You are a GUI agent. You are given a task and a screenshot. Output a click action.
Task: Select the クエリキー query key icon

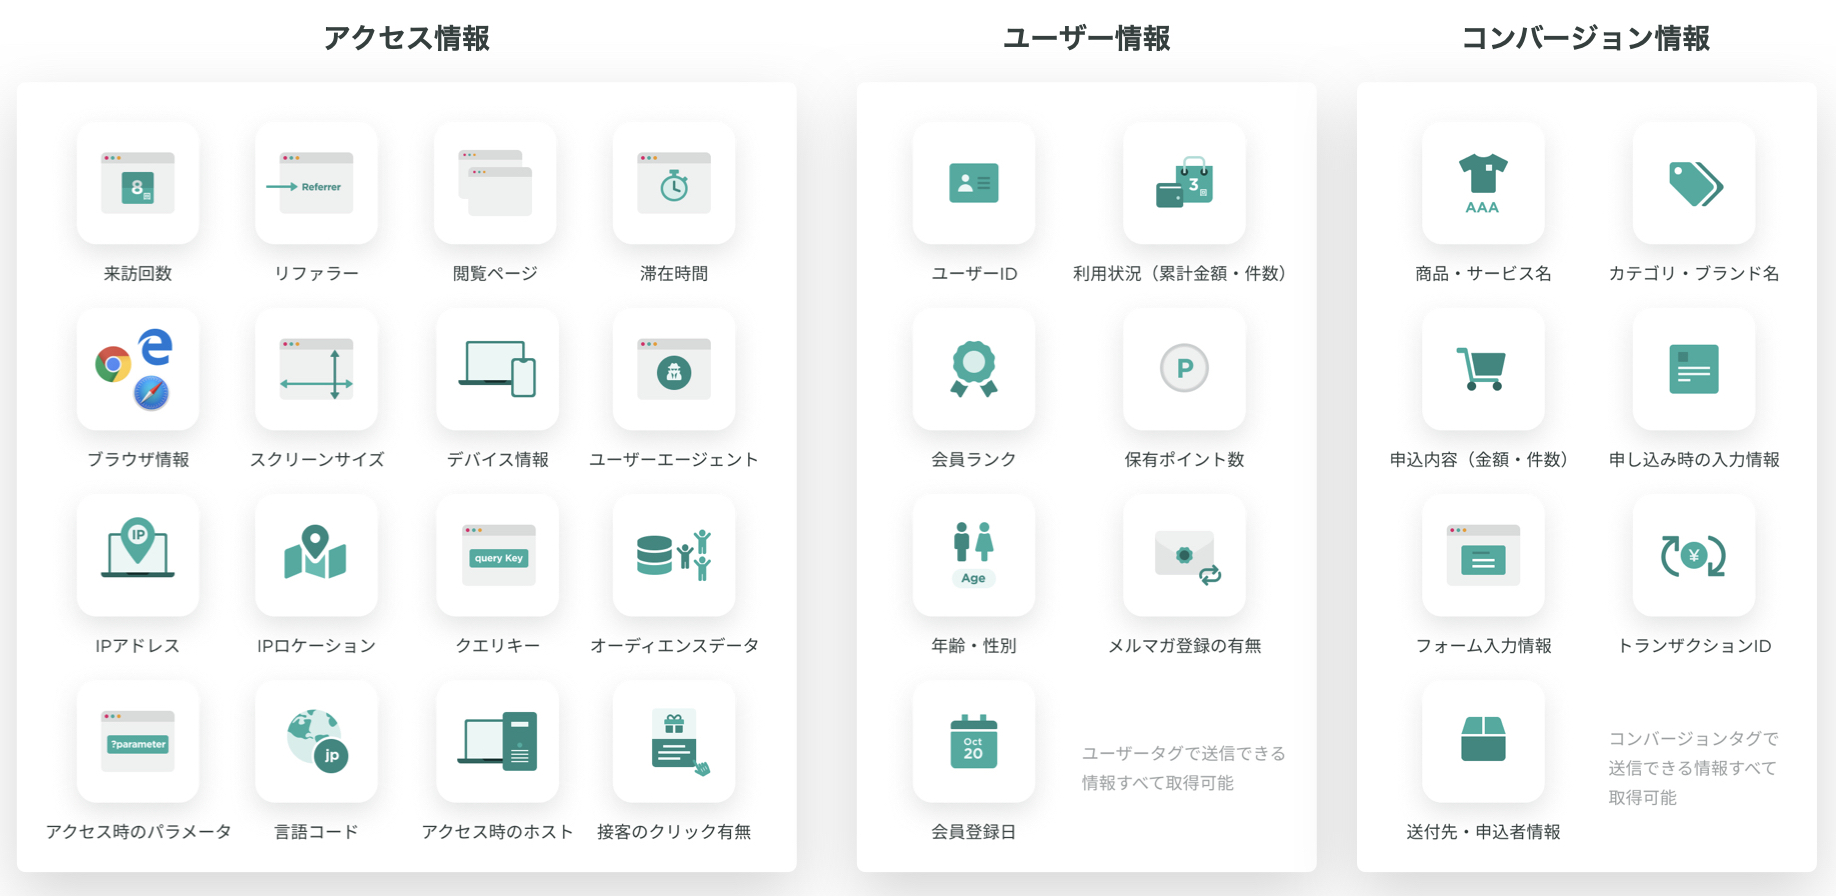497,555
